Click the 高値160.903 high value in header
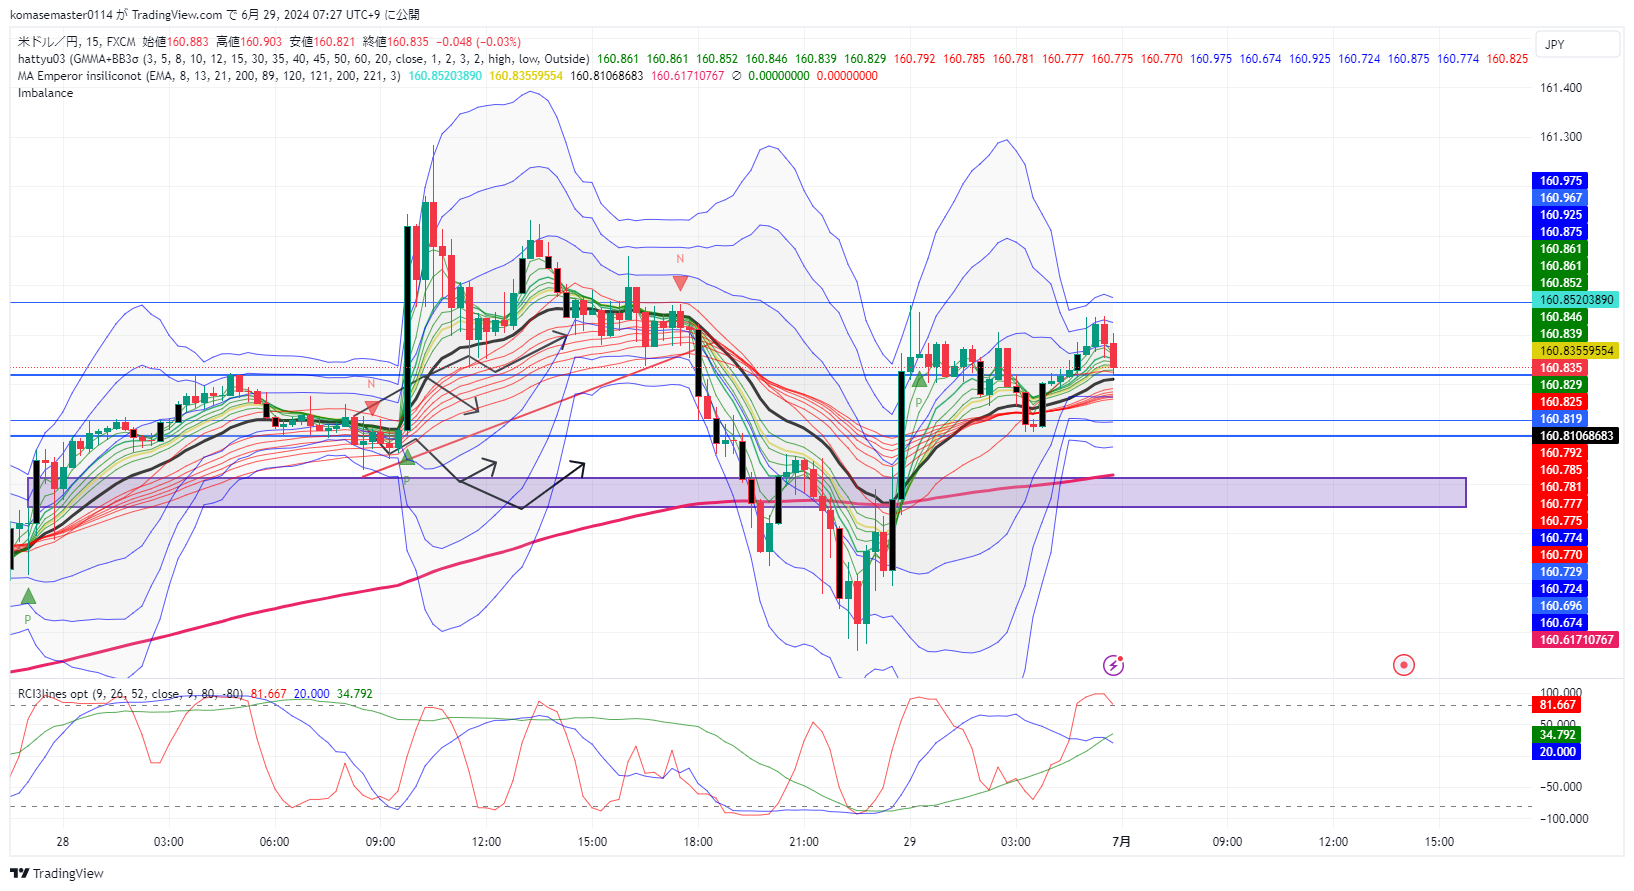The width and height of the screenshot is (1634, 891). click(x=250, y=42)
